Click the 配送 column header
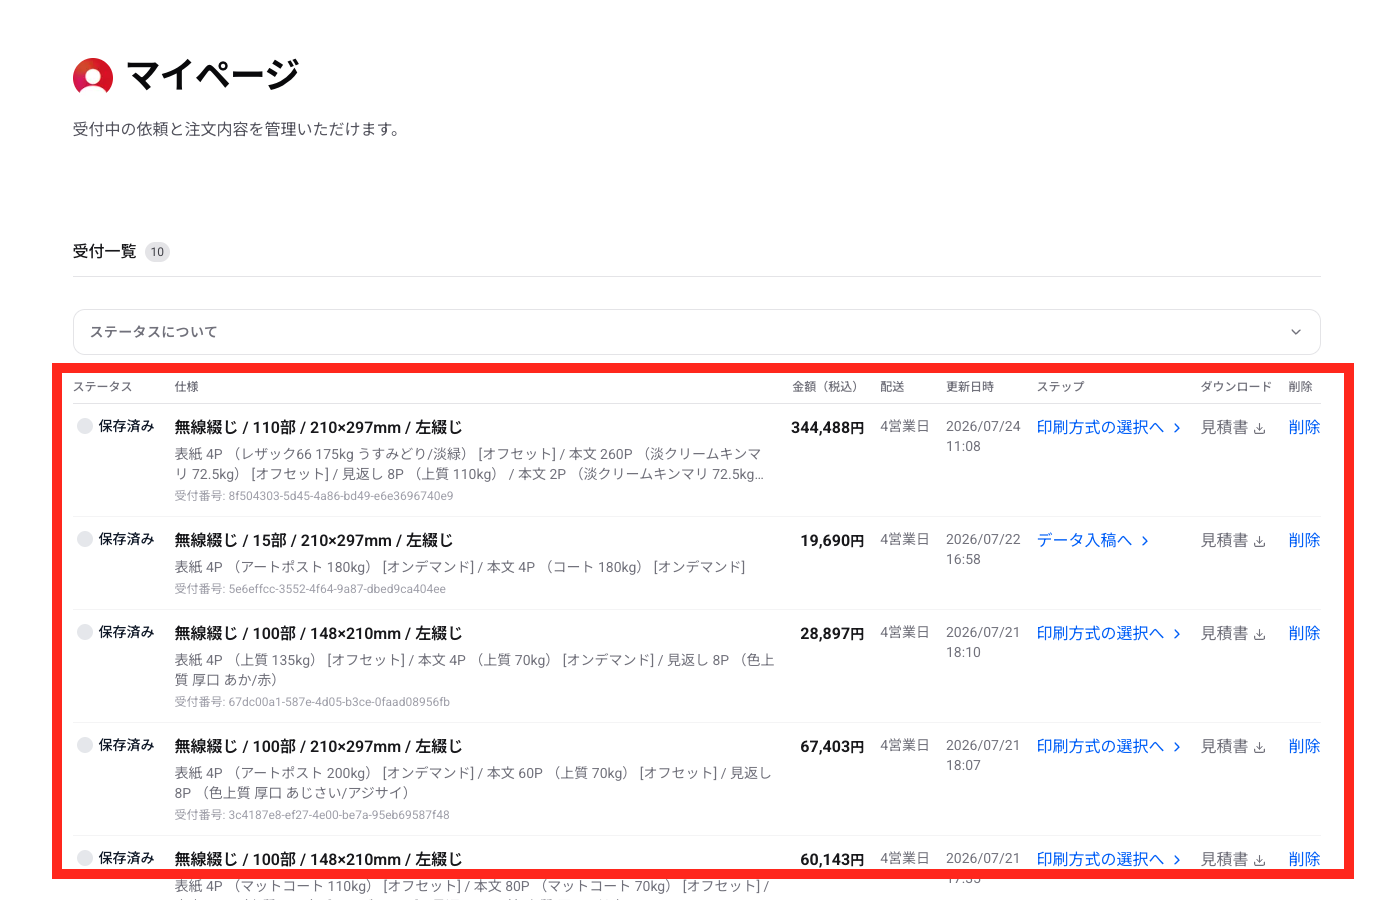The width and height of the screenshot is (1400, 900). [x=892, y=387]
